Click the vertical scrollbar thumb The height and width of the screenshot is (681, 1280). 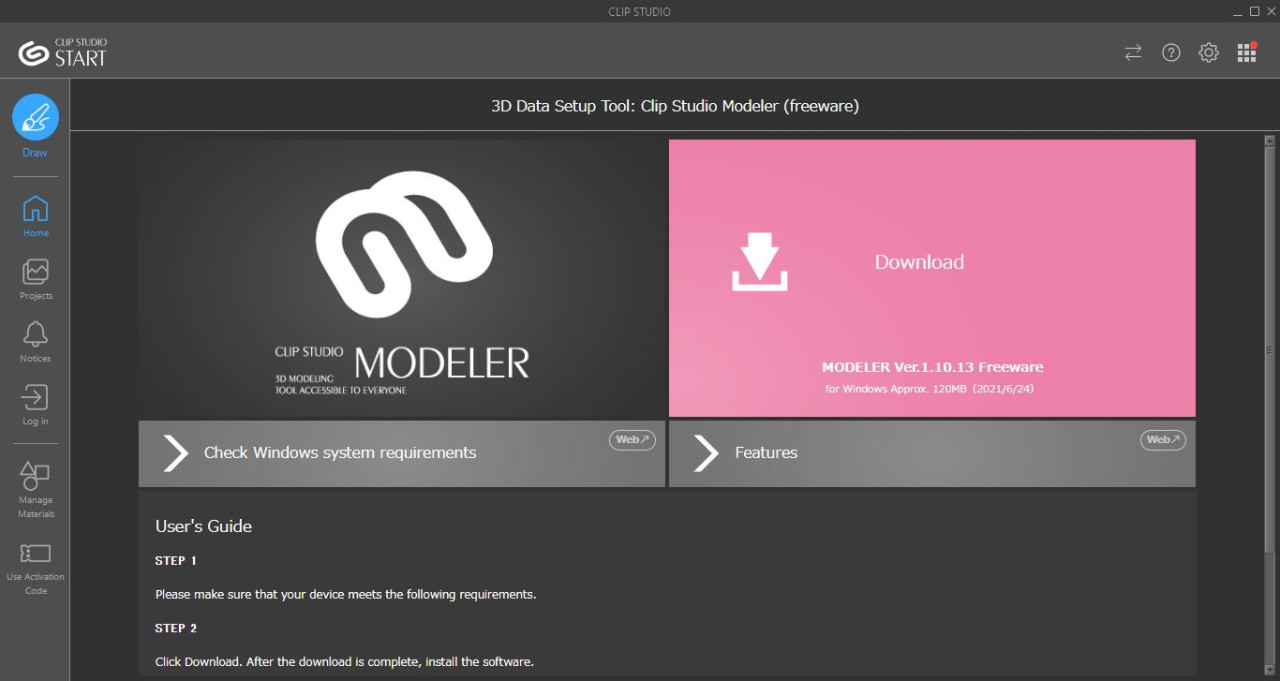click(1270, 349)
